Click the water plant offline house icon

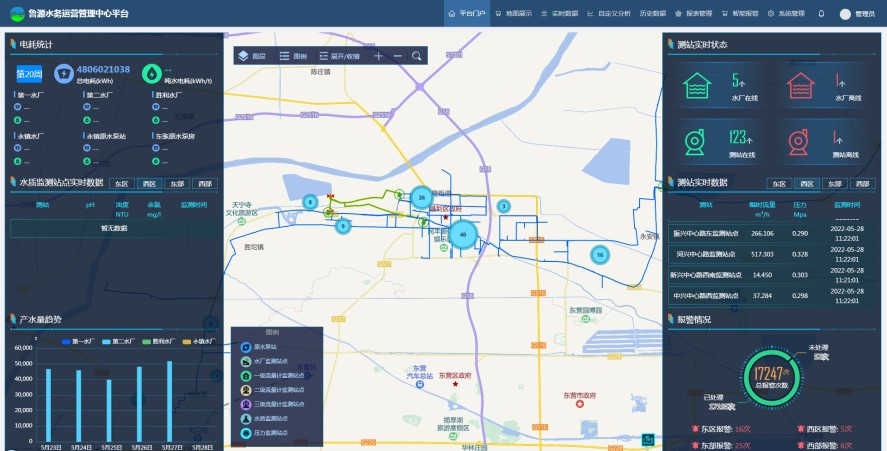(801, 86)
